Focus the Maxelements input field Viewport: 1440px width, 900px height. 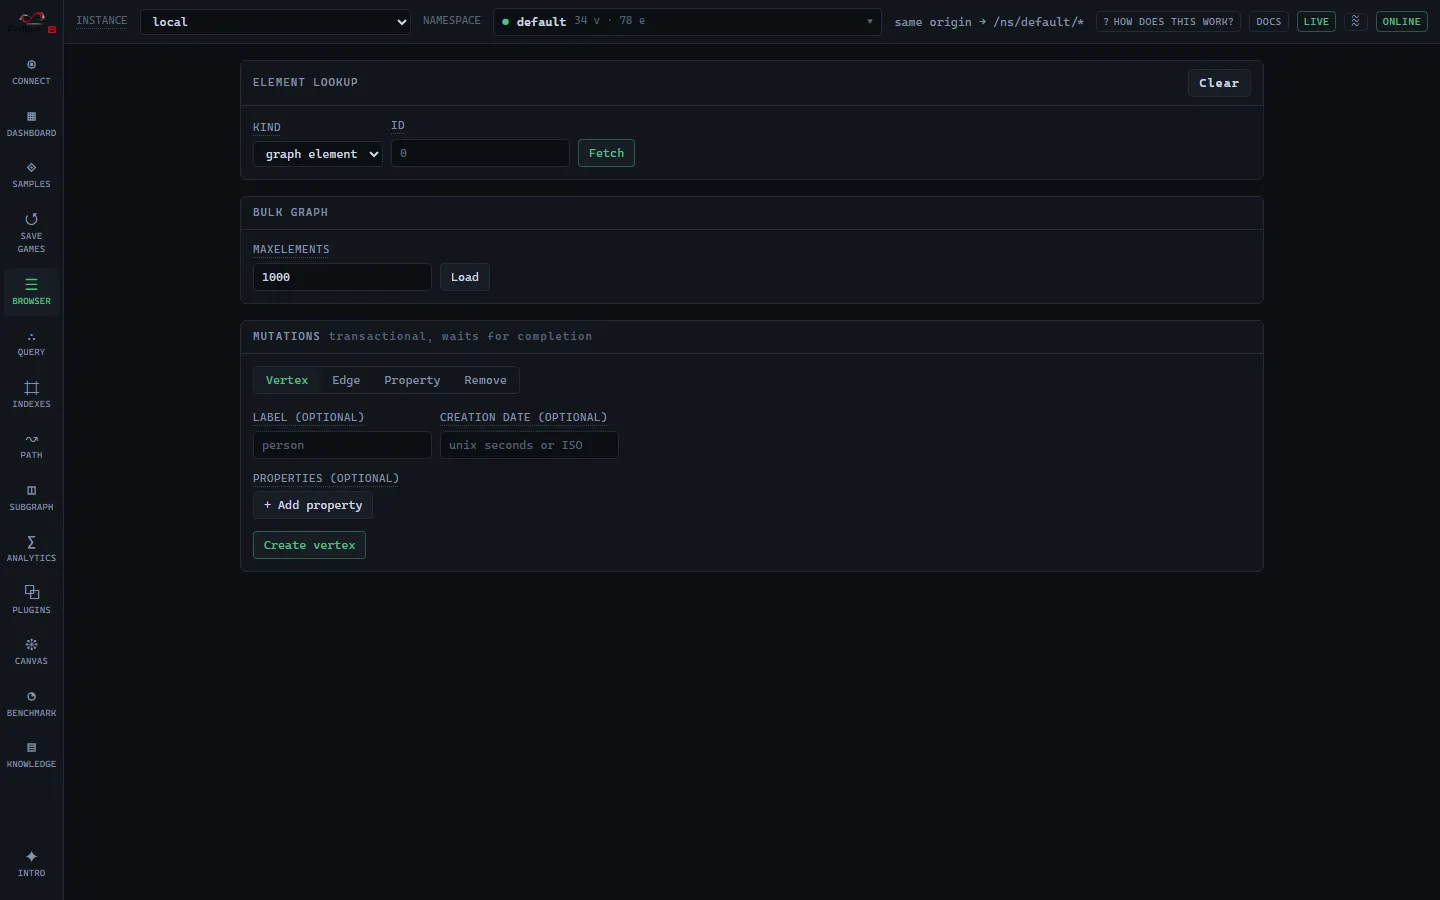(x=342, y=277)
